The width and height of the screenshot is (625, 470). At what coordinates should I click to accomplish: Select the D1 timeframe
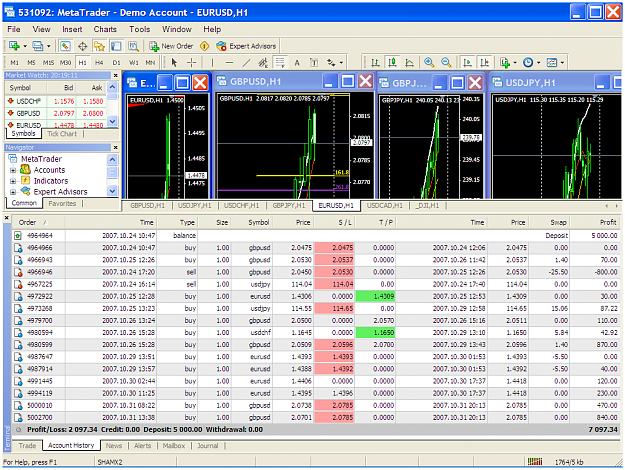click(x=116, y=63)
